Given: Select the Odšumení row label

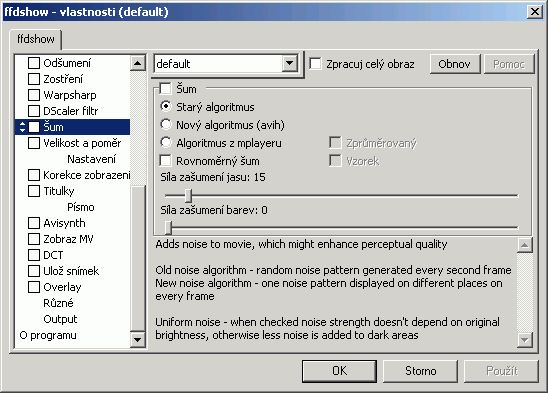Looking at the screenshot, I should [x=67, y=63].
